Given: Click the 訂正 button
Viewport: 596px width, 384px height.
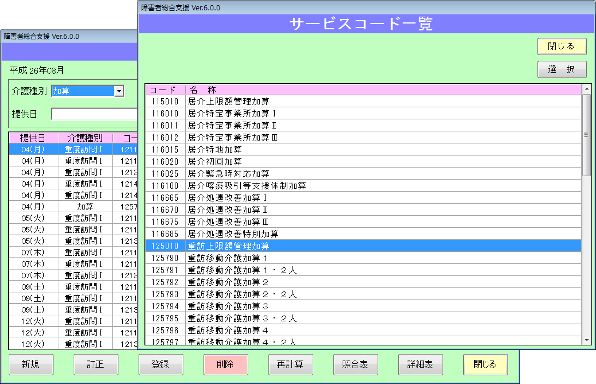Looking at the screenshot, I should (96, 364).
